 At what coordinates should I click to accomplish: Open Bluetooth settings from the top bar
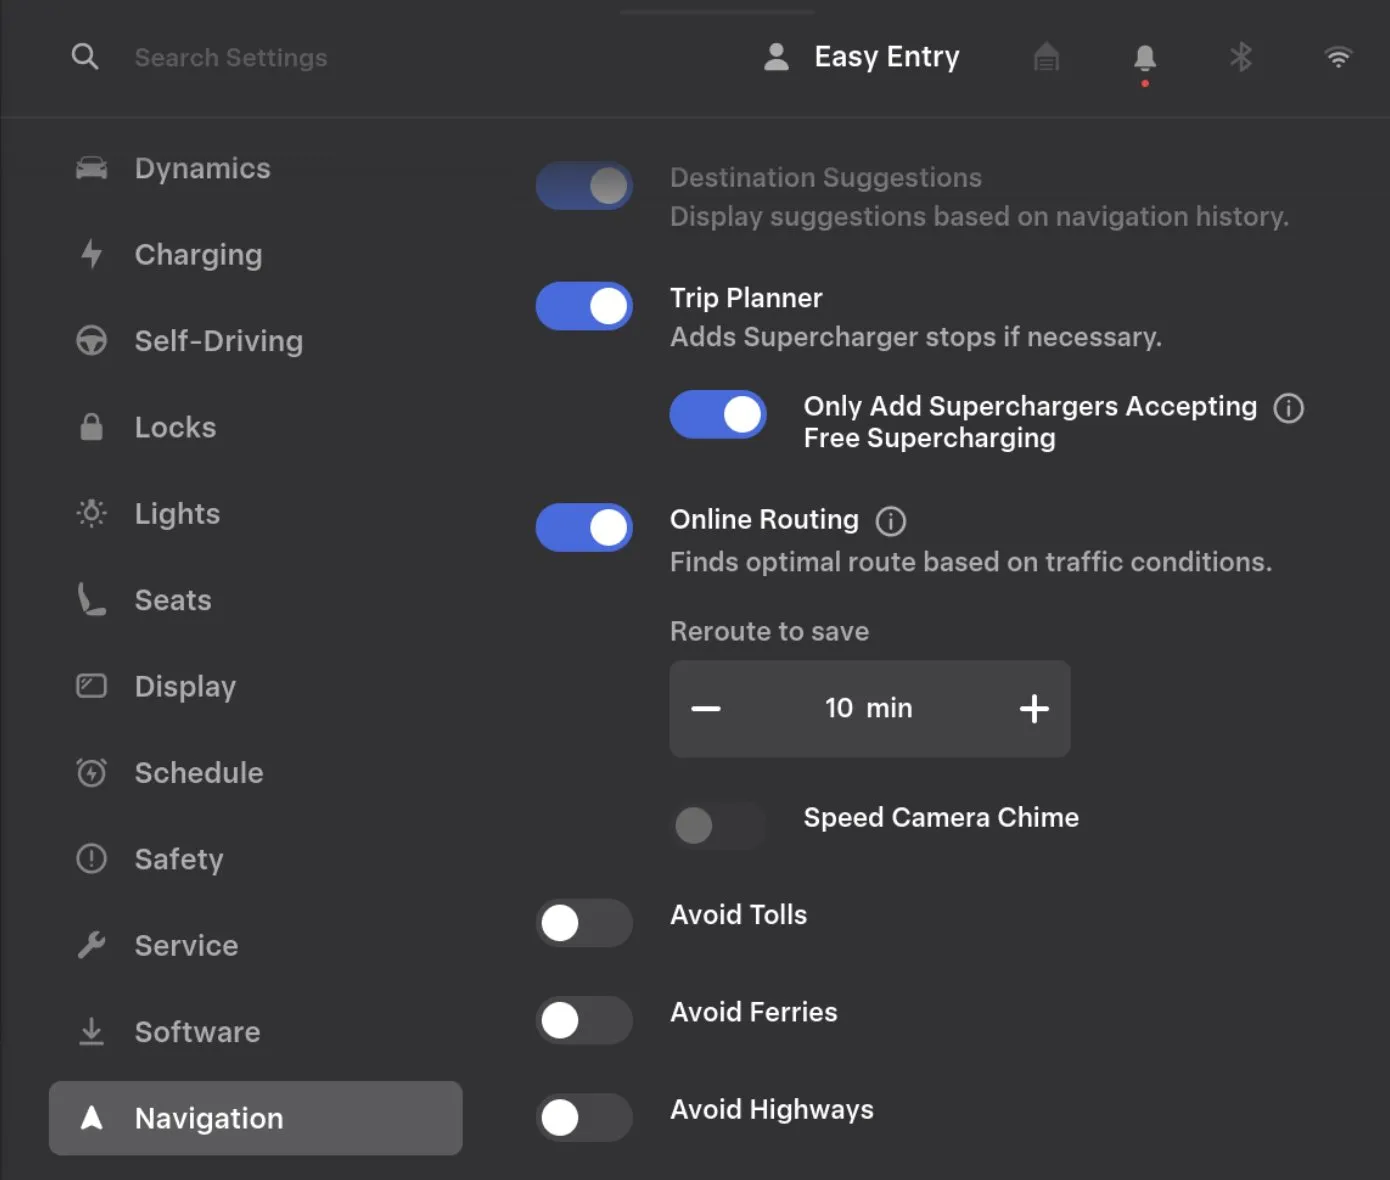tap(1241, 58)
